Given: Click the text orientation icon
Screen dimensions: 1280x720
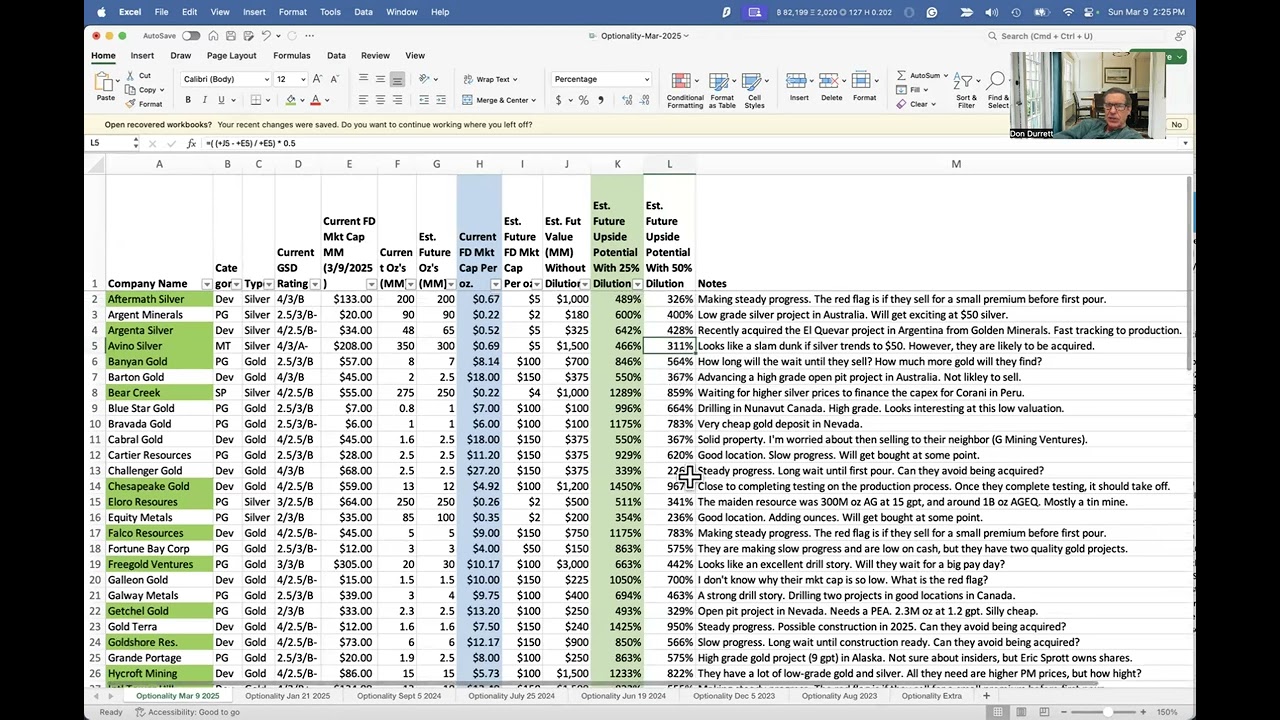Looking at the screenshot, I should [x=425, y=79].
